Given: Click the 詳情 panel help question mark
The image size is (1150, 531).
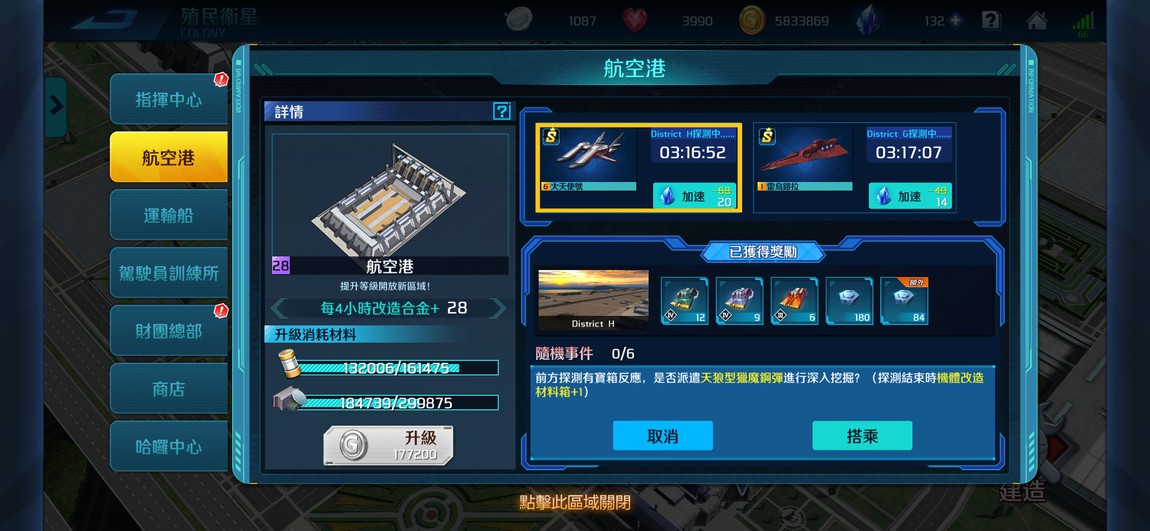Looking at the screenshot, I should point(502,111).
